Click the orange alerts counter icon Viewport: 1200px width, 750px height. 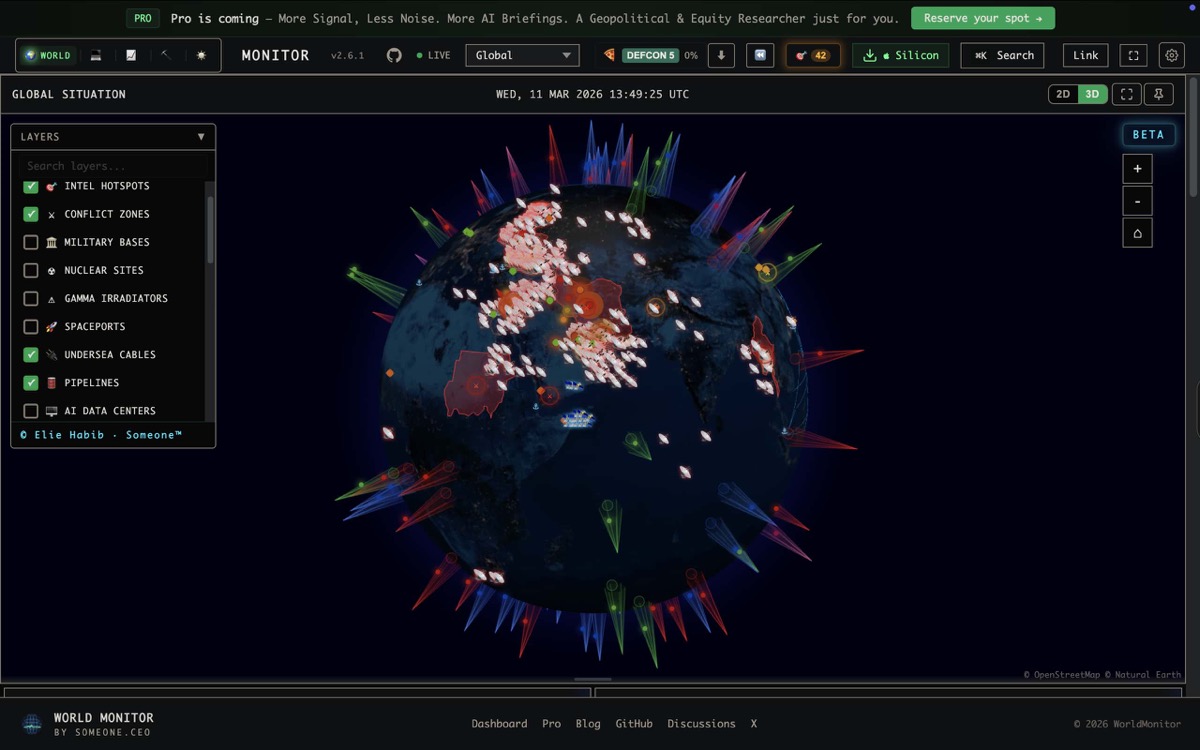coord(812,55)
